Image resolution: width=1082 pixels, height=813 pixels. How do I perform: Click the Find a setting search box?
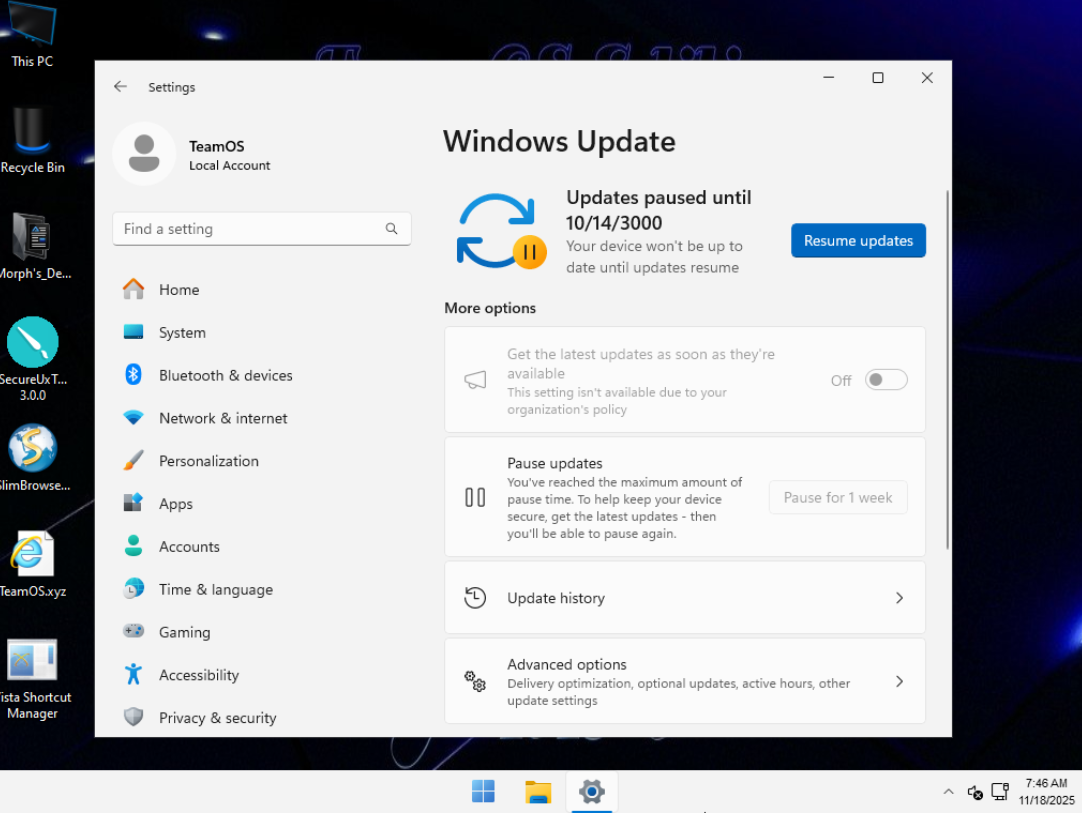pyautogui.click(x=250, y=229)
